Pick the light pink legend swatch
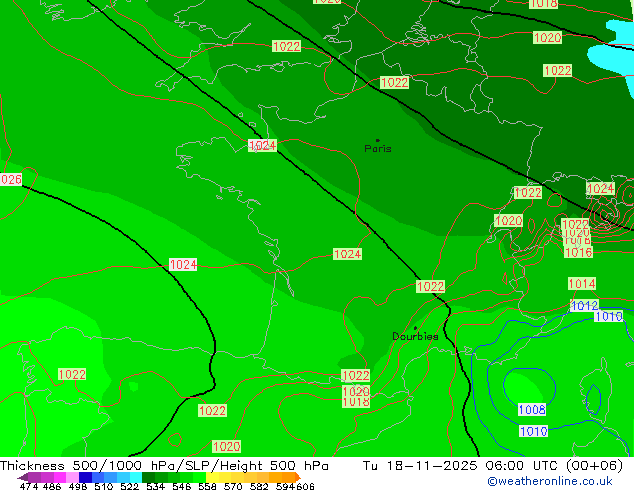Viewport: 634px width, 490px height. click(73, 477)
